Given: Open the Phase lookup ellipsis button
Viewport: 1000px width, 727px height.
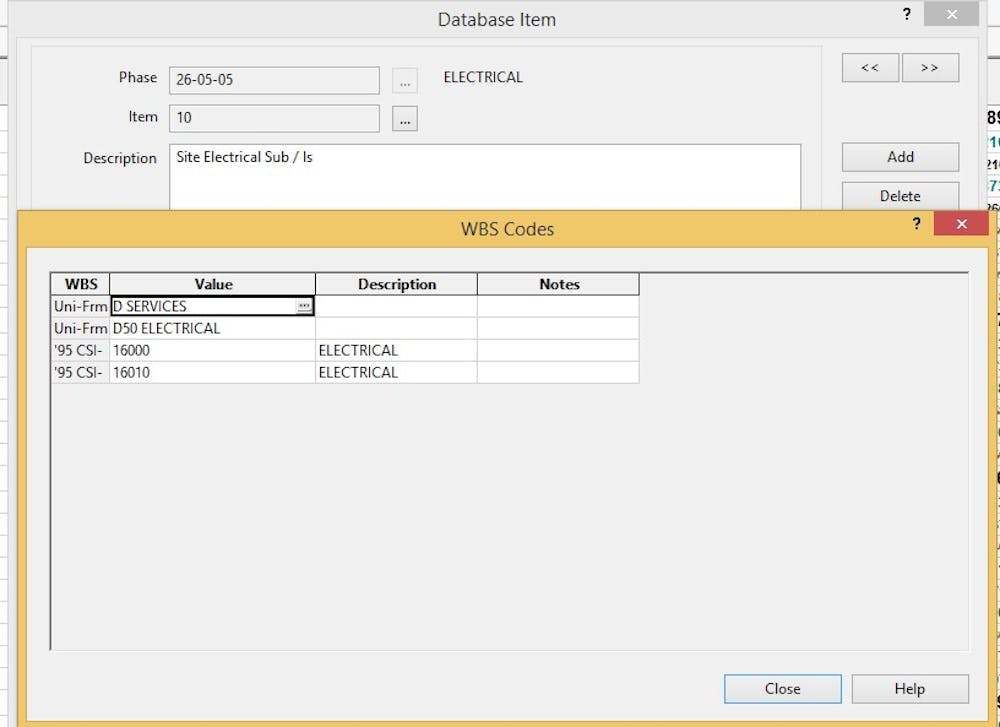Looking at the screenshot, I should tap(404, 81).
